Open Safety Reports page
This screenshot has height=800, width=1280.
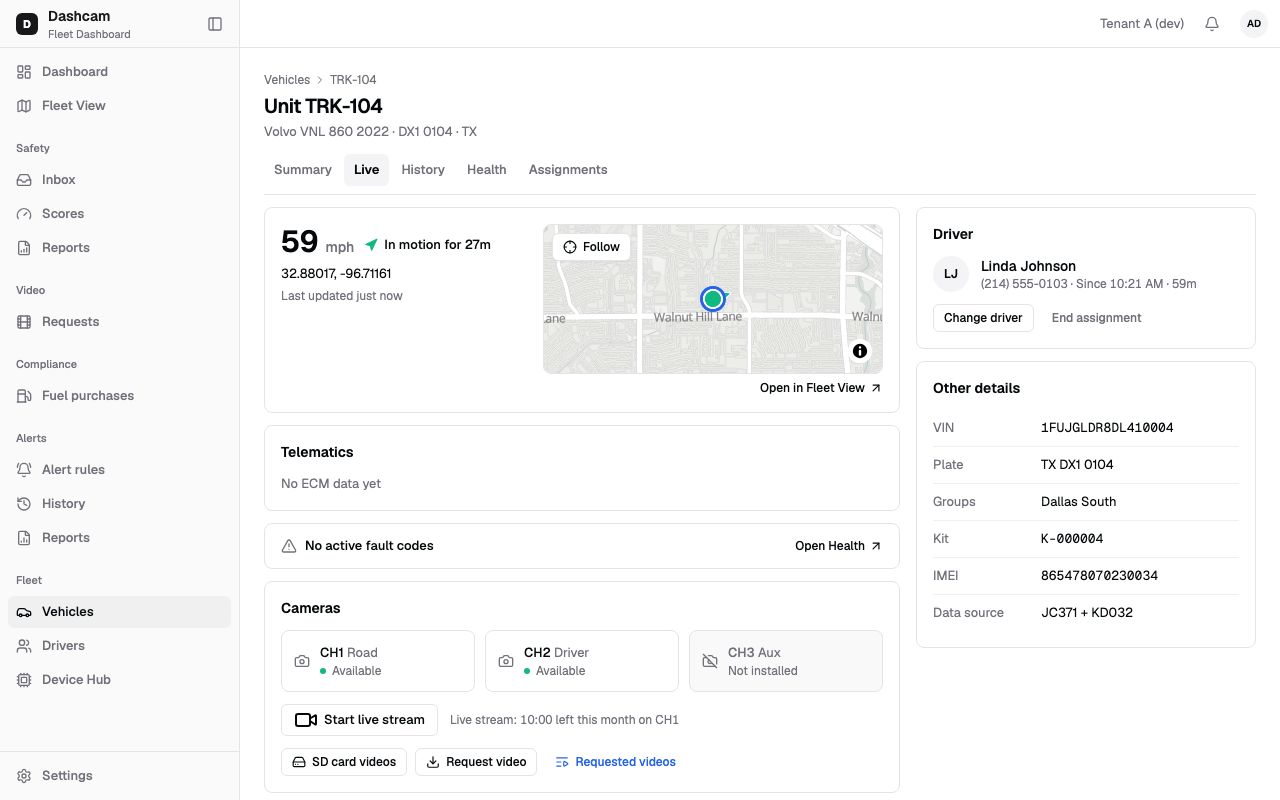119,248
